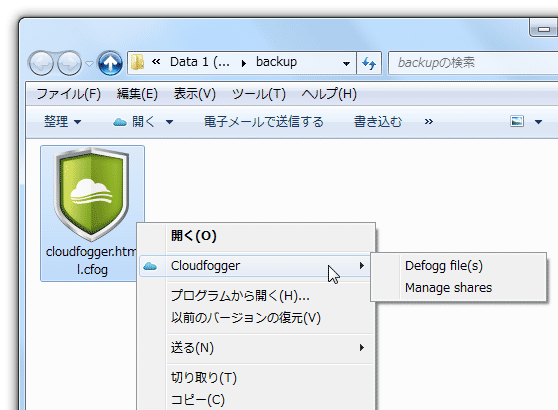Click 電子メールで送信する in the toolbar
The image size is (558, 410).
click(x=264, y=122)
